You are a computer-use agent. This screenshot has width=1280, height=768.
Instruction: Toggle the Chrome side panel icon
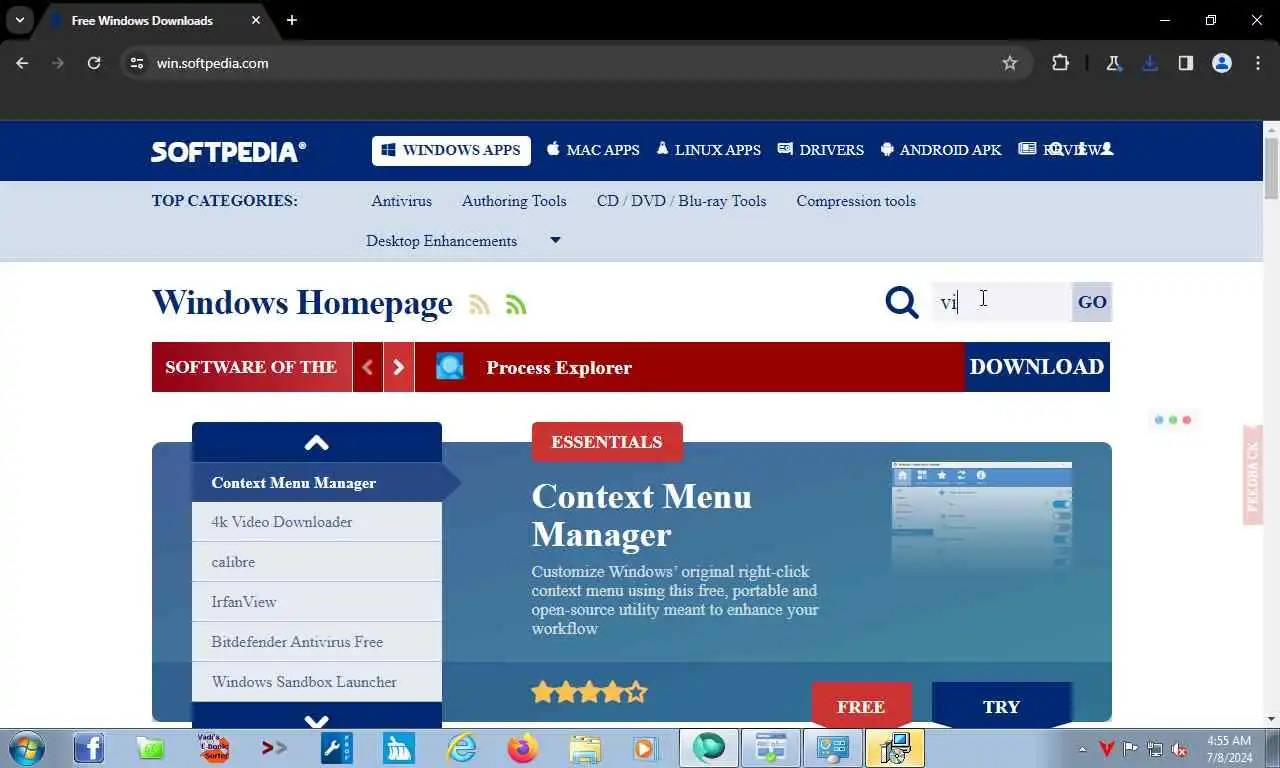1185,63
